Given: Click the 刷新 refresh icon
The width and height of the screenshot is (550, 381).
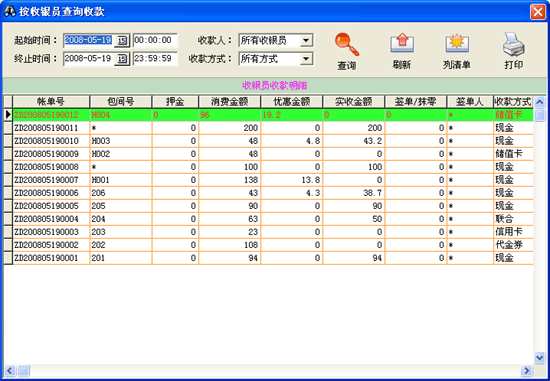Looking at the screenshot, I should coord(402,44).
